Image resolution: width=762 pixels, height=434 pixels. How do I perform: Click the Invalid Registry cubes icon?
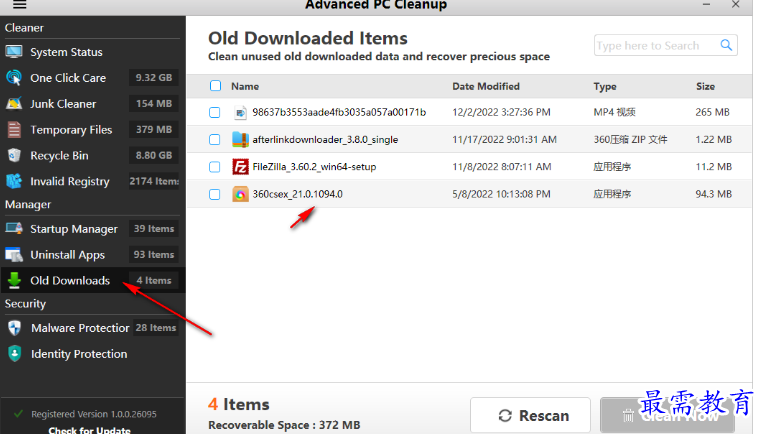coord(14,181)
